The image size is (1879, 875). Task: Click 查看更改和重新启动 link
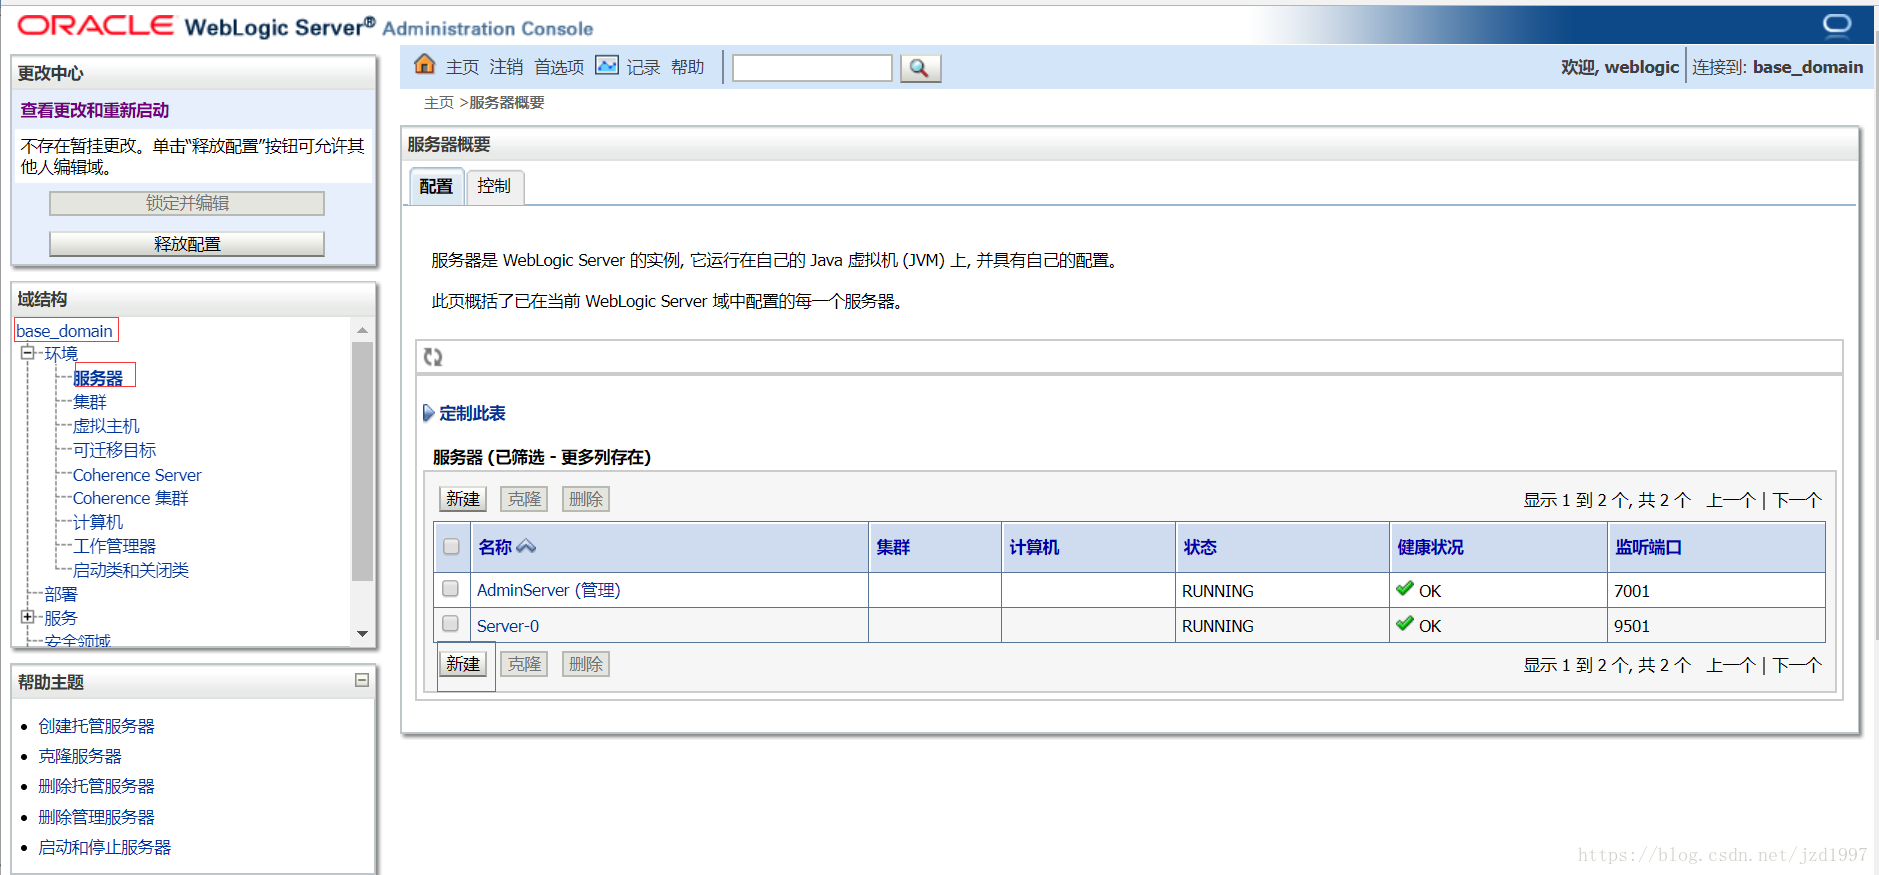tap(95, 110)
